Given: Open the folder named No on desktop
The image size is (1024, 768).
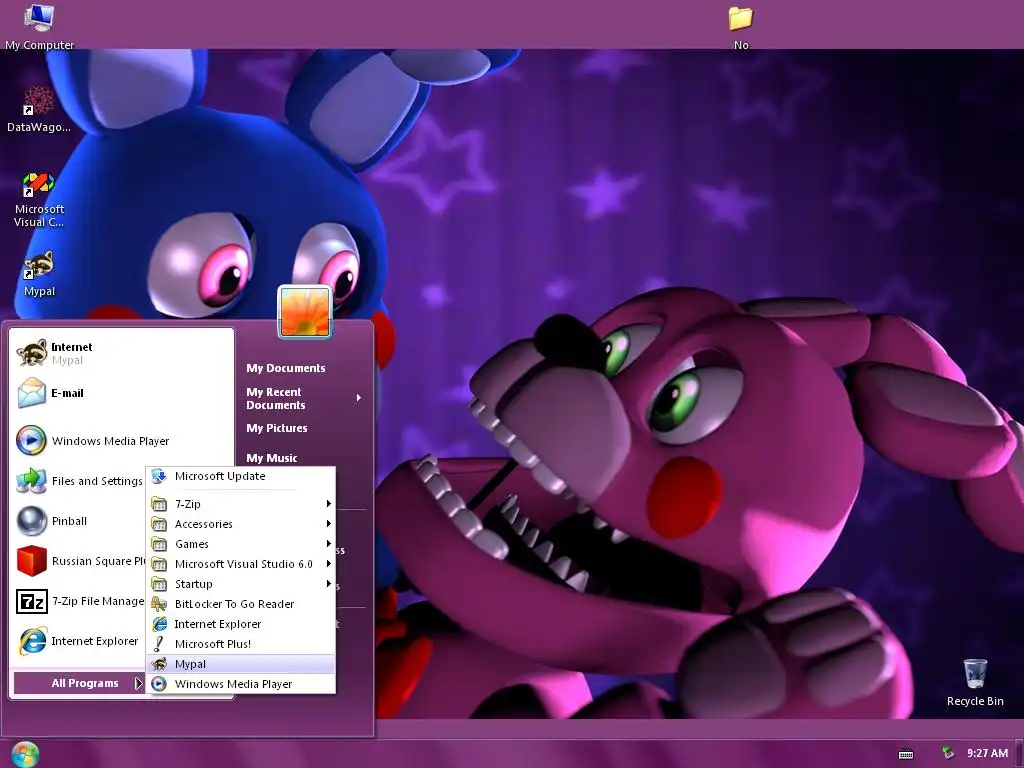Looking at the screenshot, I should tap(741, 27).
